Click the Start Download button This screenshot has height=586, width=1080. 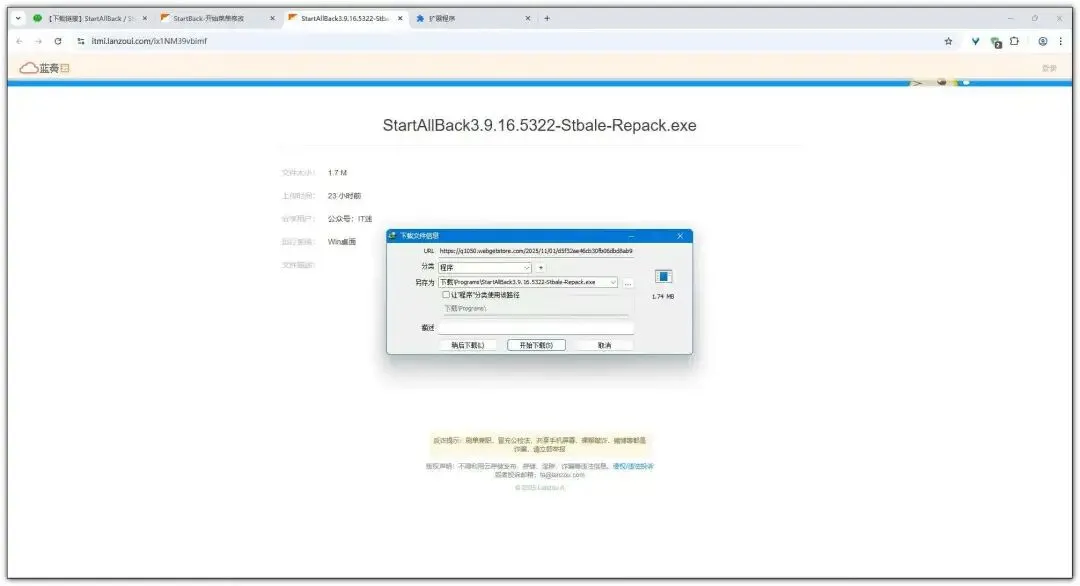tap(536, 345)
